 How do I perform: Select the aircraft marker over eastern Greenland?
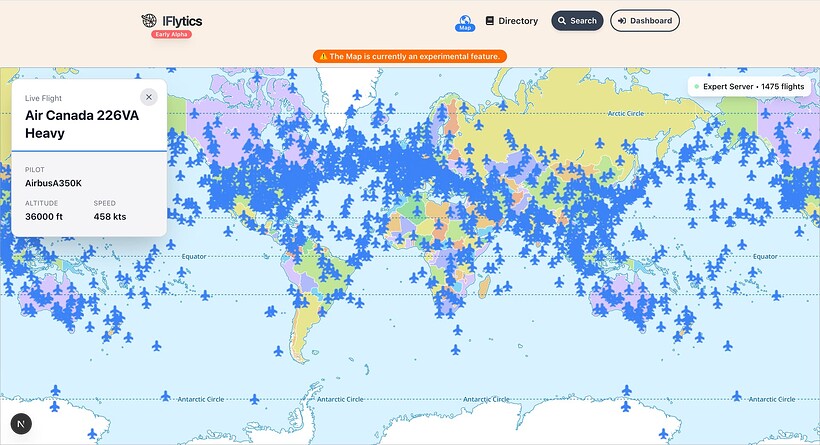pos(357,95)
